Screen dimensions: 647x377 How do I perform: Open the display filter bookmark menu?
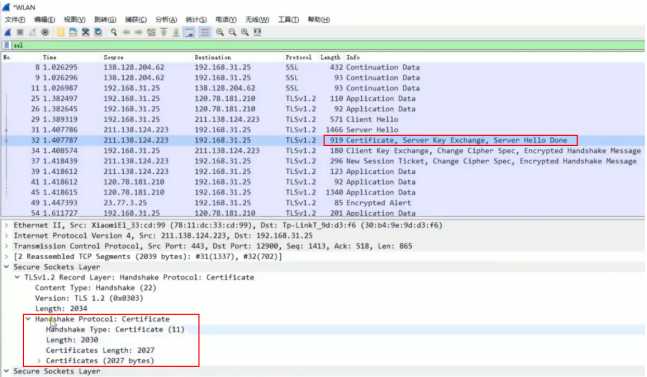(6, 45)
